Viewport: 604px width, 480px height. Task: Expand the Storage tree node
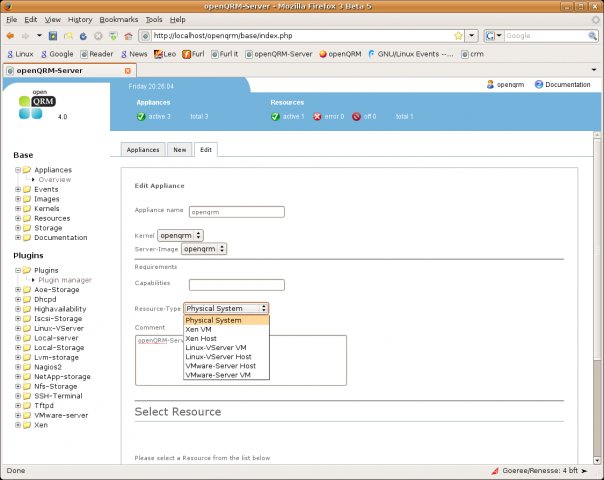click(18, 228)
